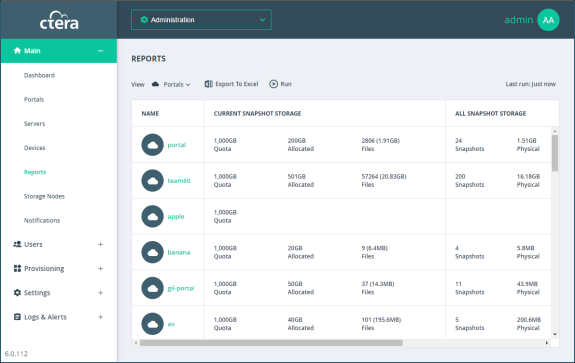Click the NAME column header
This screenshot has height=363, width=575.
pos(150,113)
